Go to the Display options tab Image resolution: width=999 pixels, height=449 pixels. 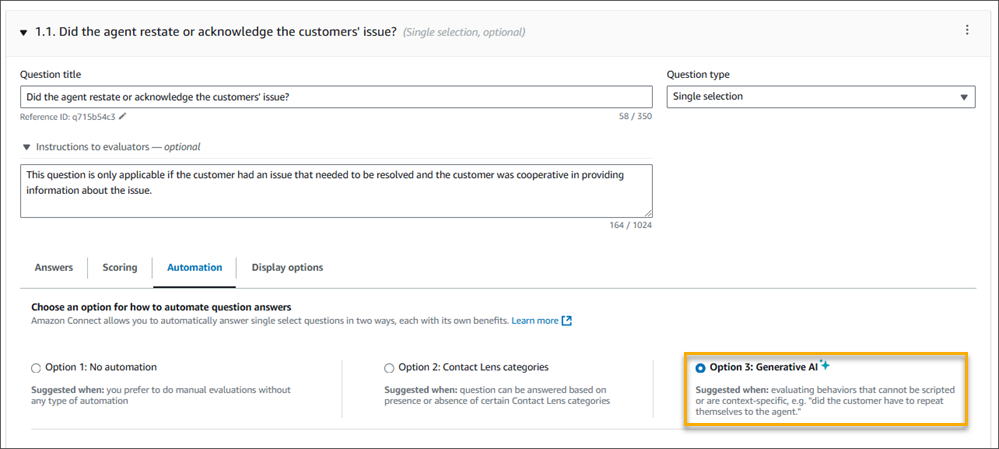click(x=287, y=268)
